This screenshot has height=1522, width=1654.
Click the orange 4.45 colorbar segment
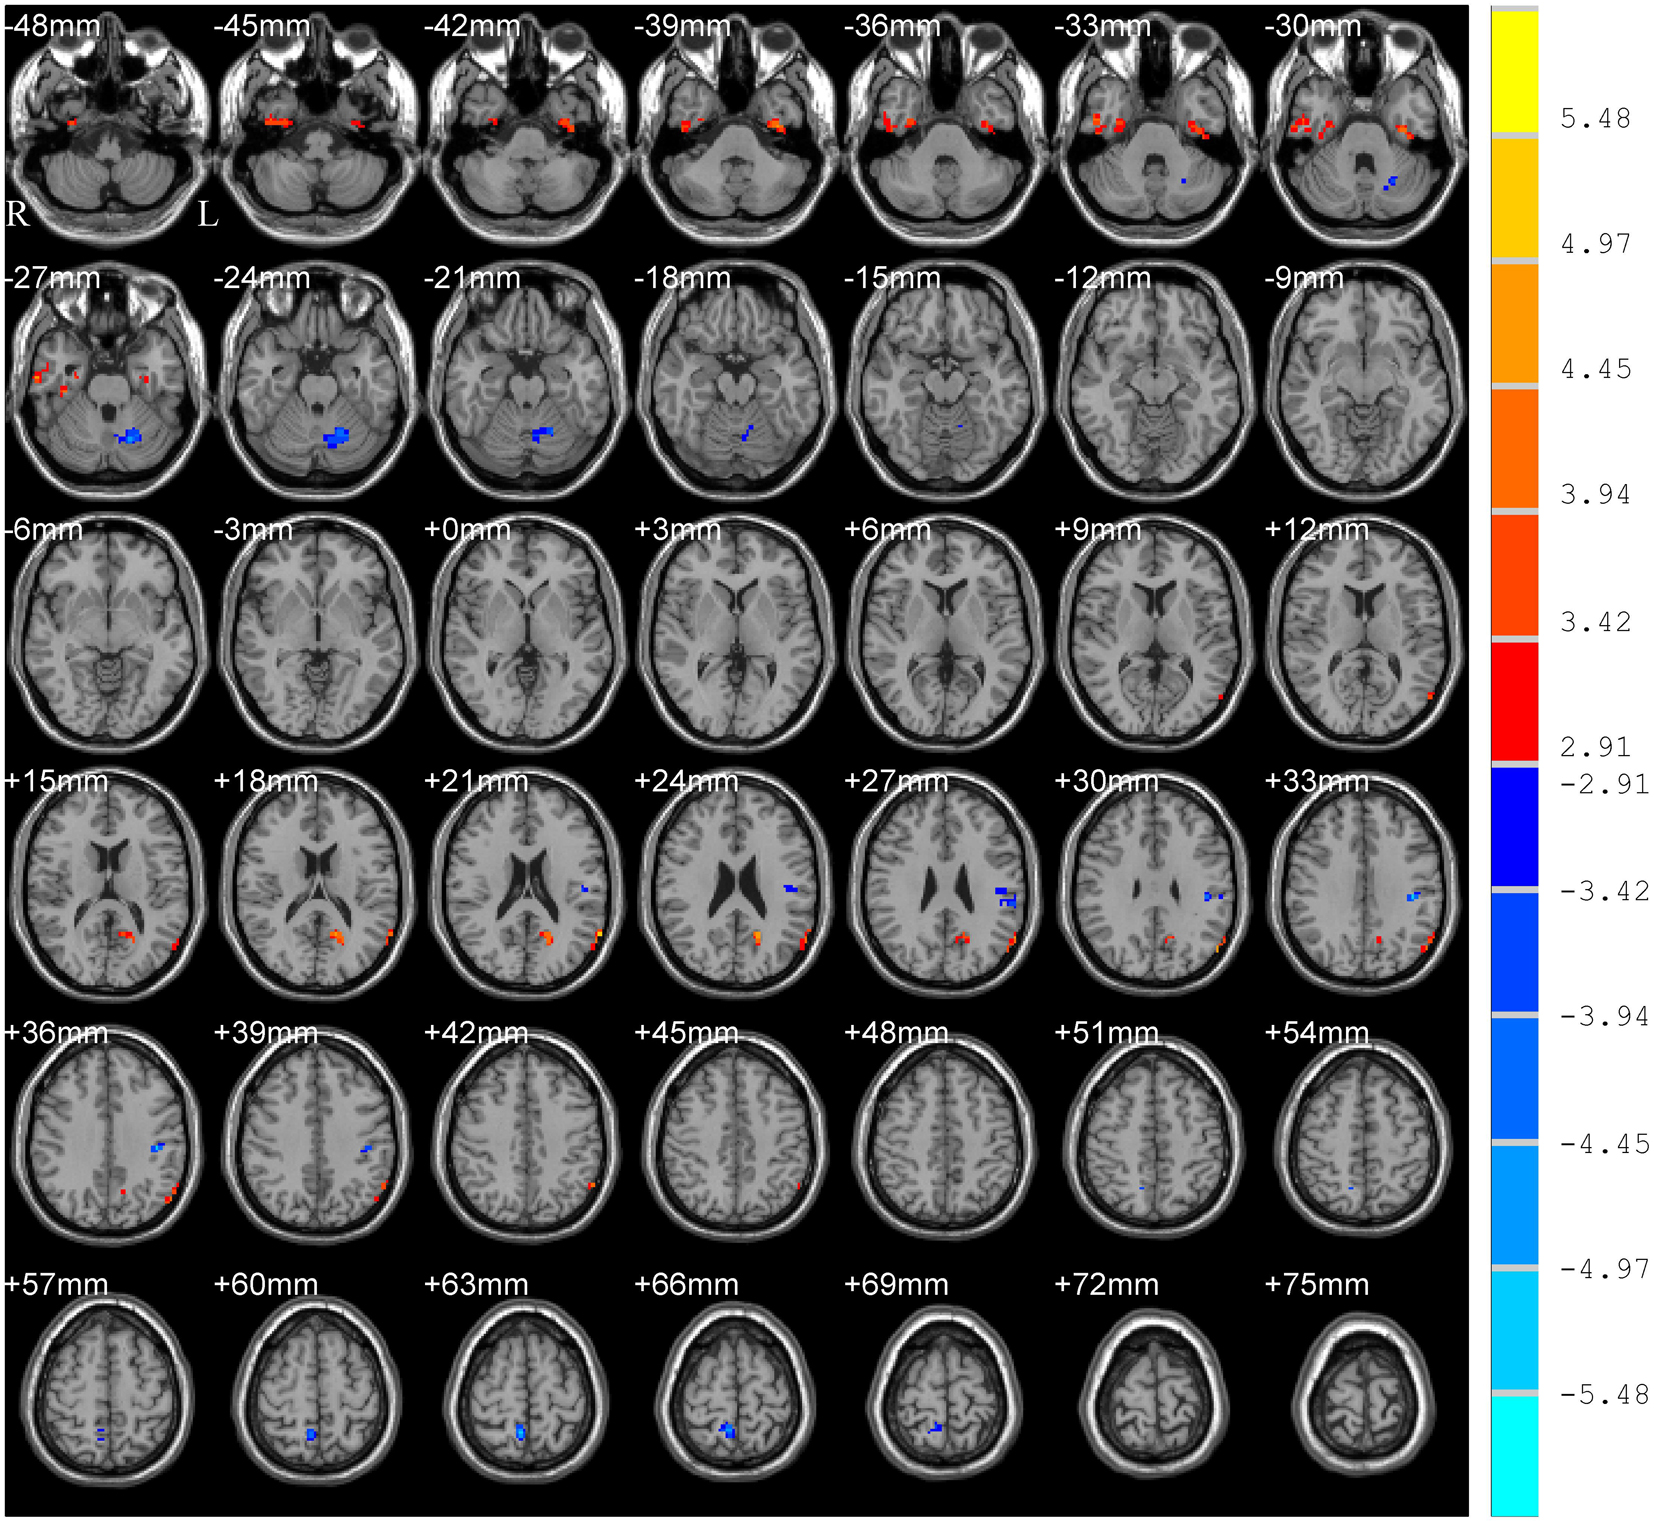1515,323
